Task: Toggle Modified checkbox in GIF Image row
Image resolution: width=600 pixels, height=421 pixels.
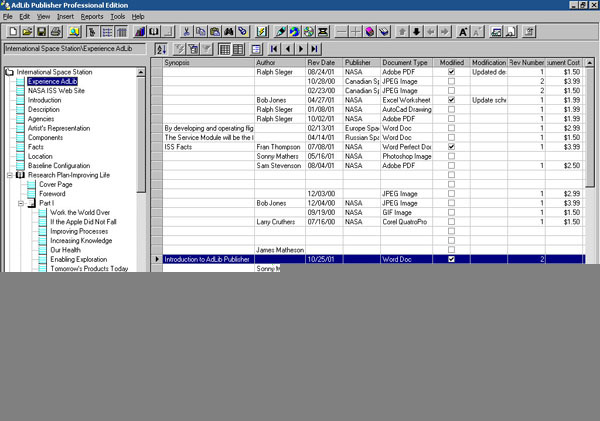Action: tap(452, 212)
